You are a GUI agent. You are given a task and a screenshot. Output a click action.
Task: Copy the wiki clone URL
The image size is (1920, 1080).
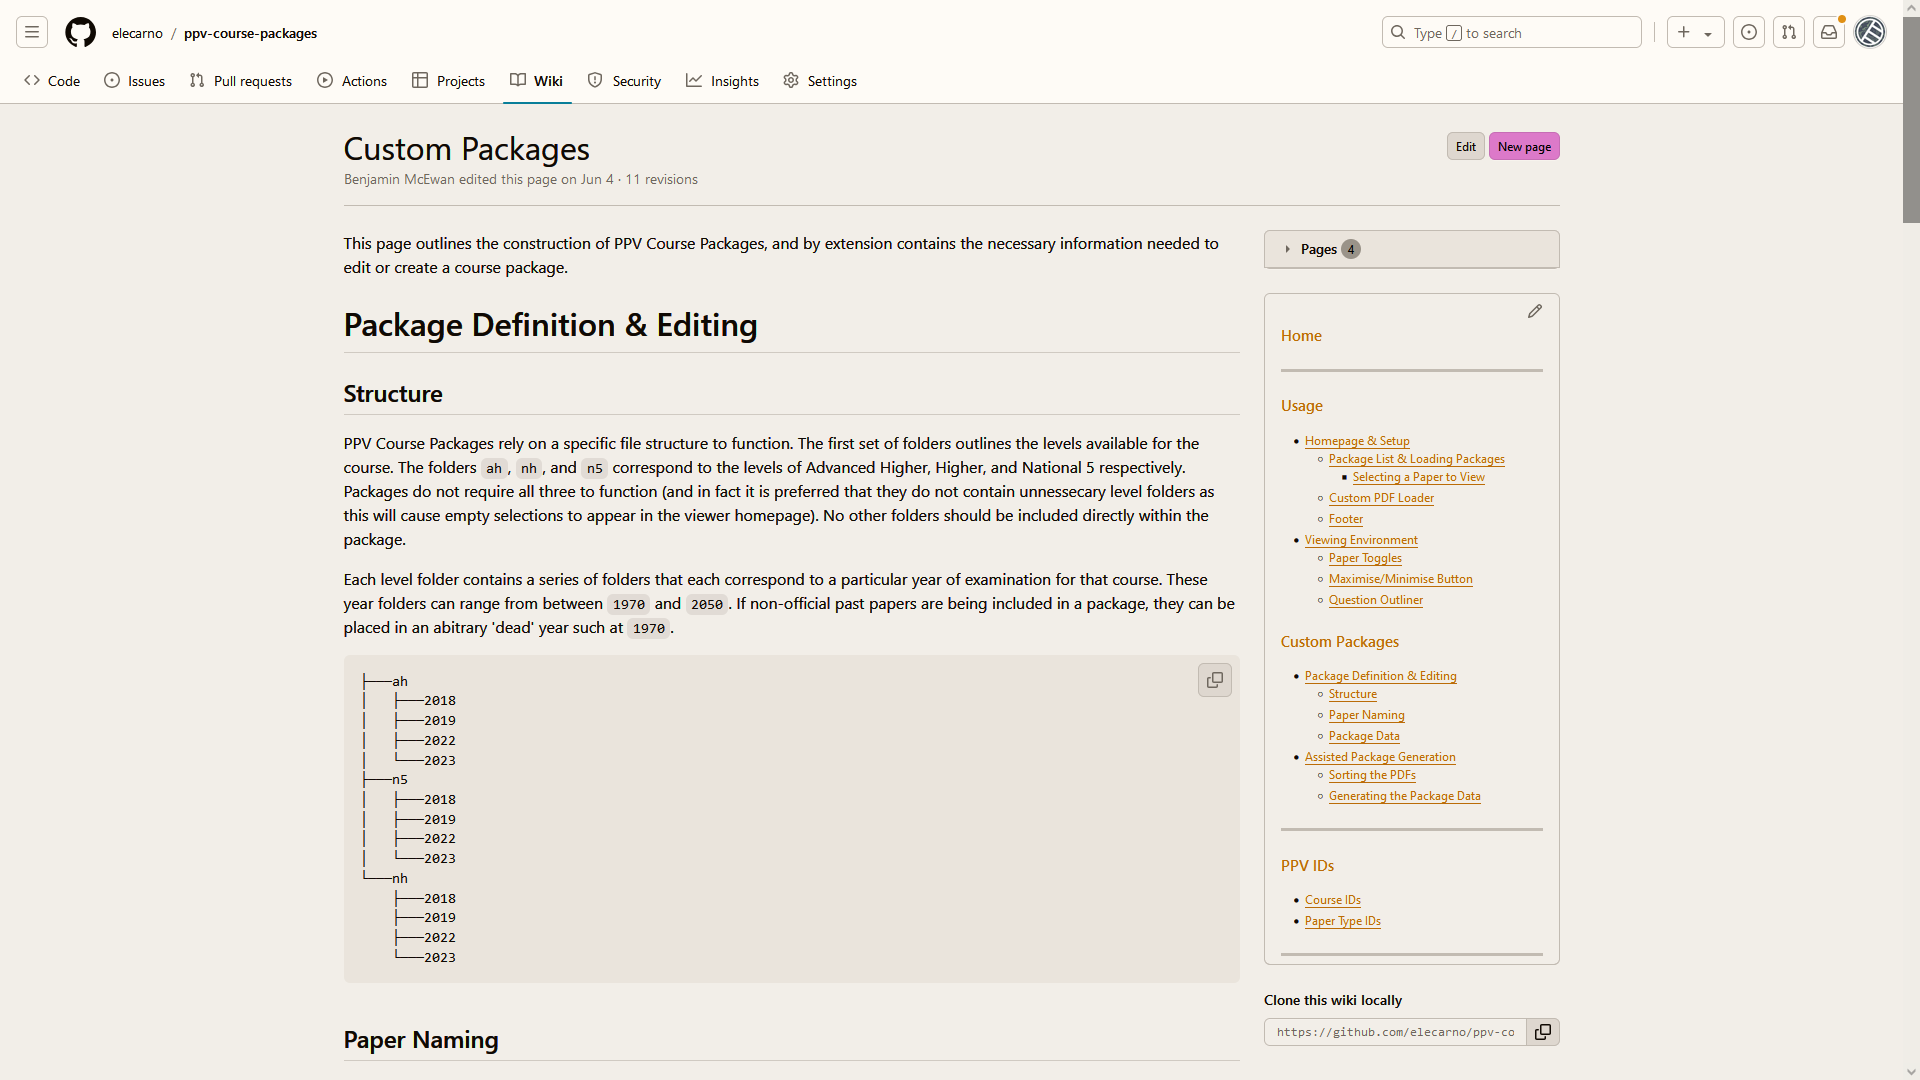point(1543,1032)
